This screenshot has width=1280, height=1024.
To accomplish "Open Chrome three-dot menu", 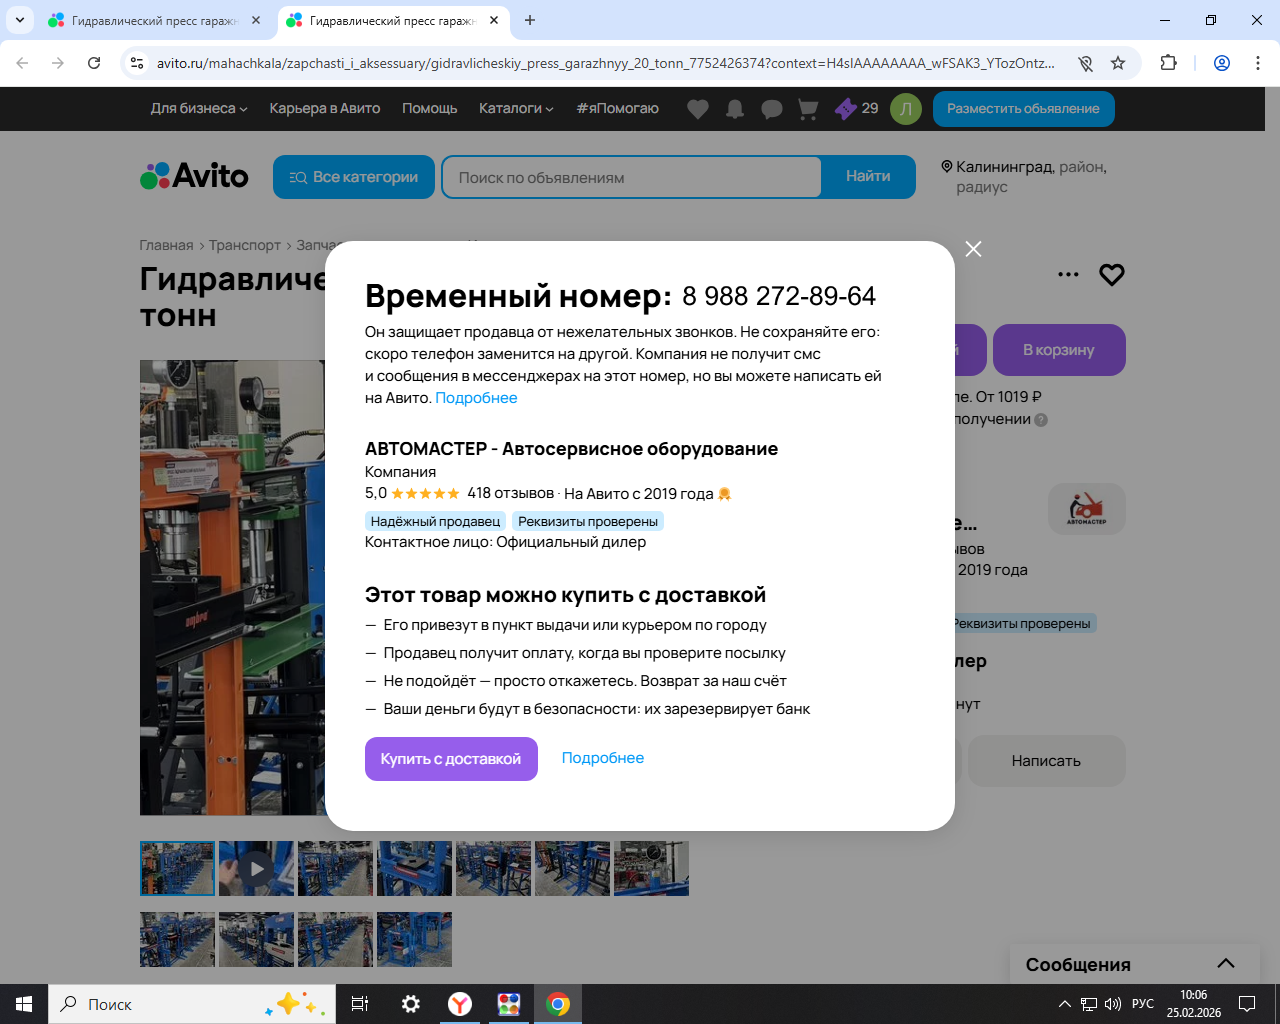I will pyautogui.click(x=1258, y=63).
